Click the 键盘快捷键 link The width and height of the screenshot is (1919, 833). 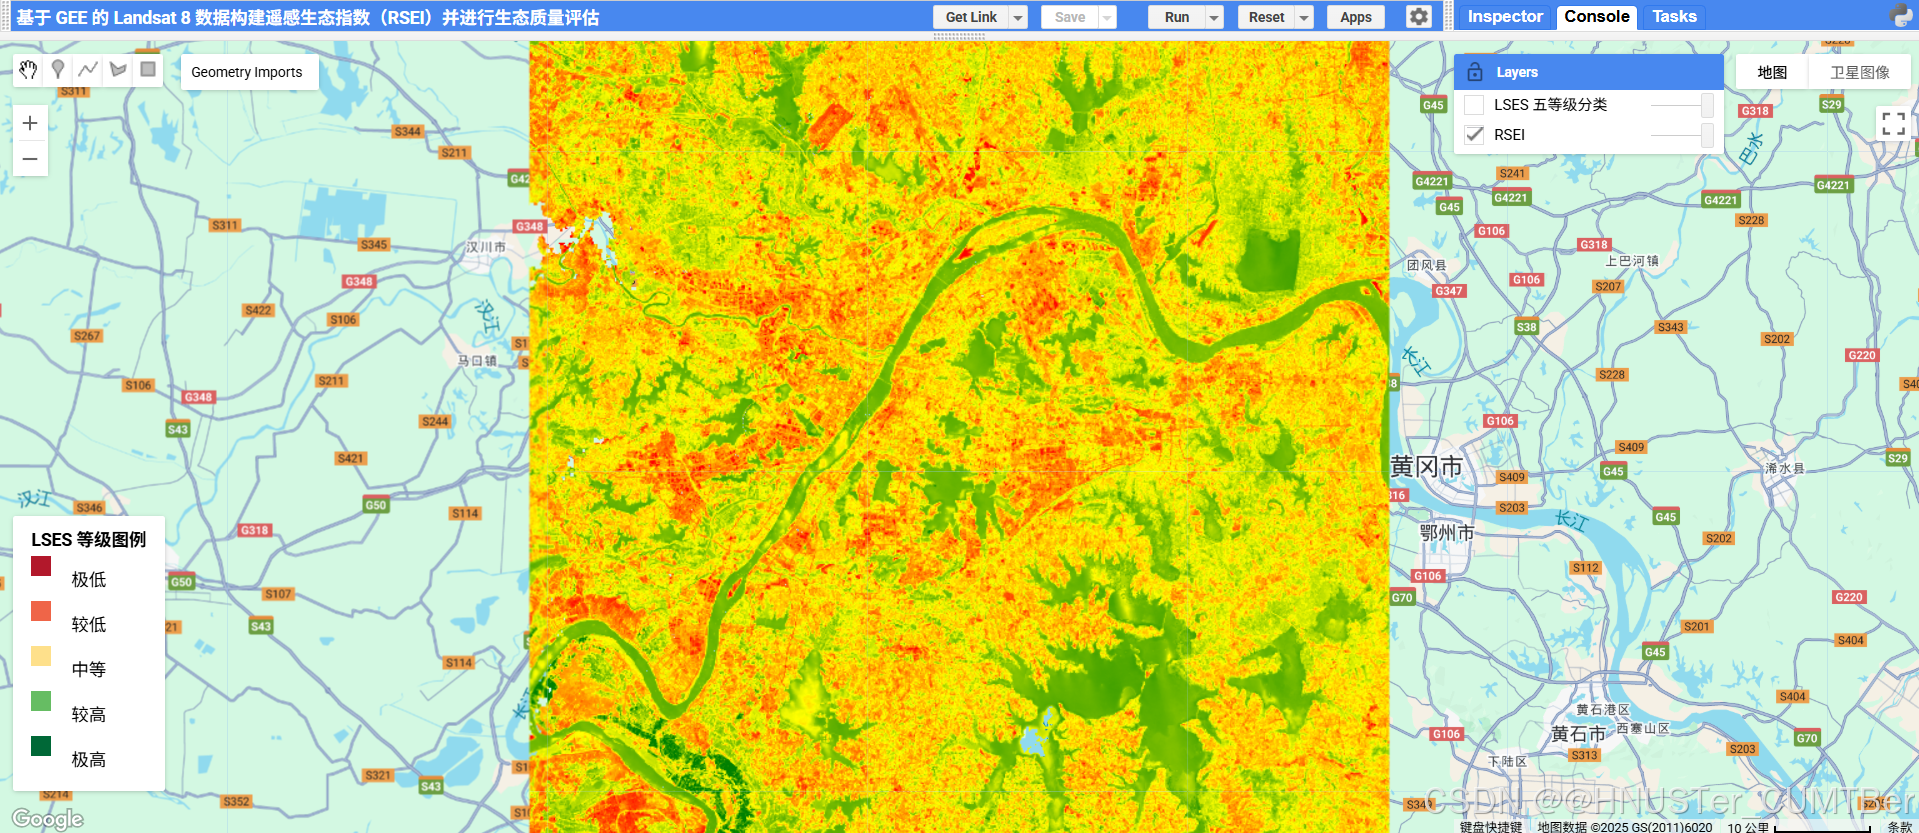click(x=1490, y=826)
